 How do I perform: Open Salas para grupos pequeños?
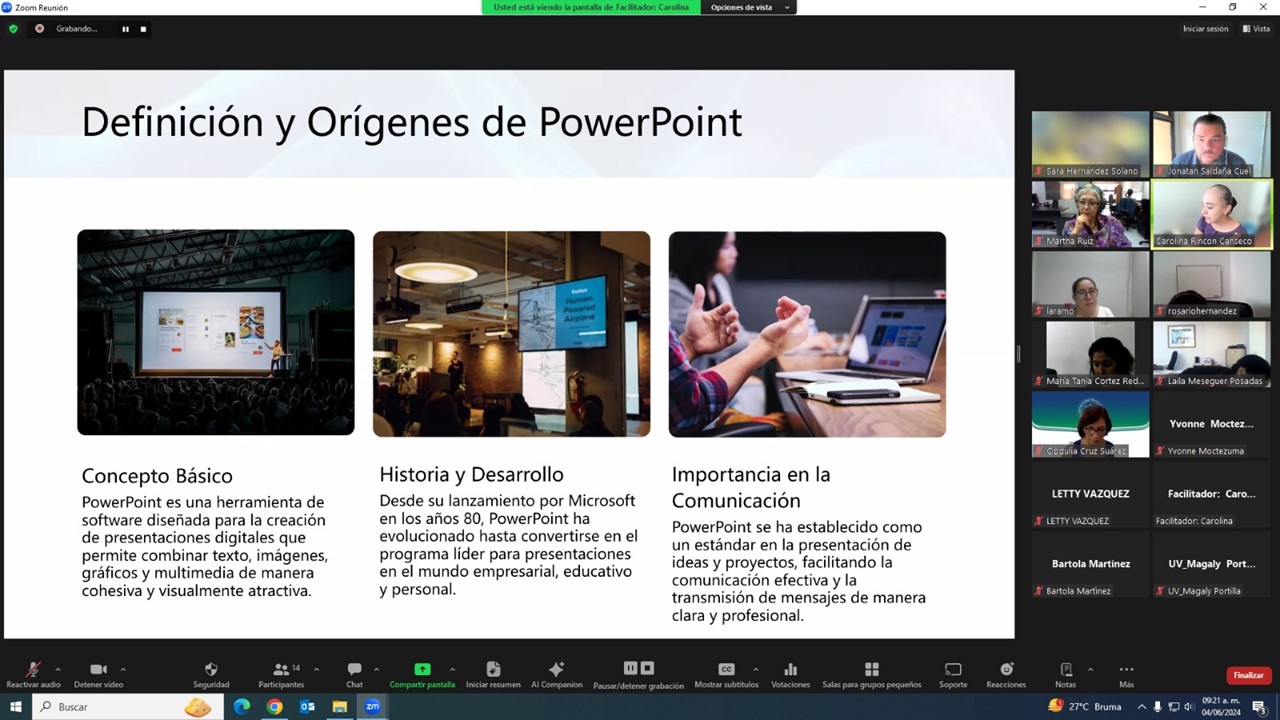871,670
